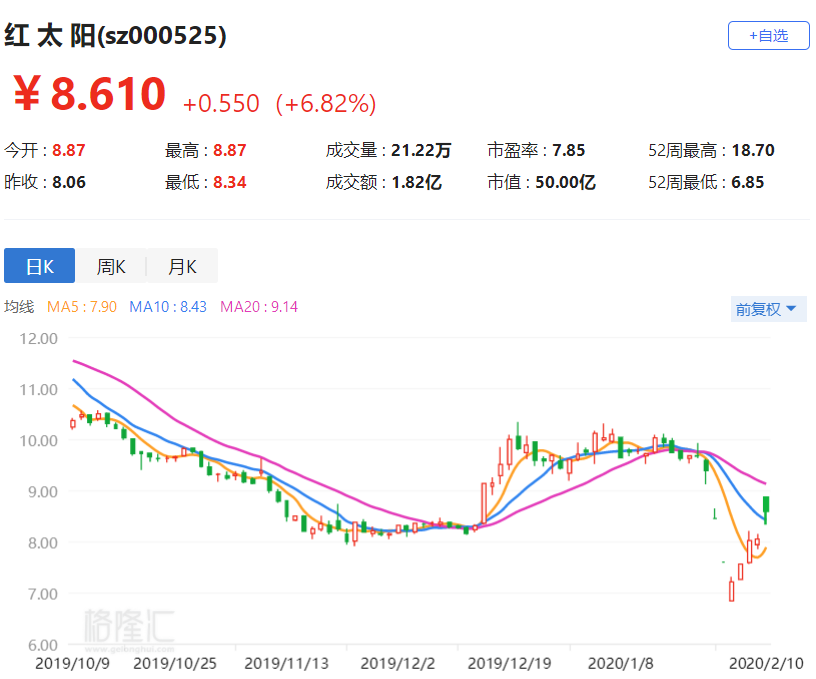The width and height of the screenshot is (816, 679).
Task: Click the 成交量 volume value 21.22万
Action: (420, 150)
